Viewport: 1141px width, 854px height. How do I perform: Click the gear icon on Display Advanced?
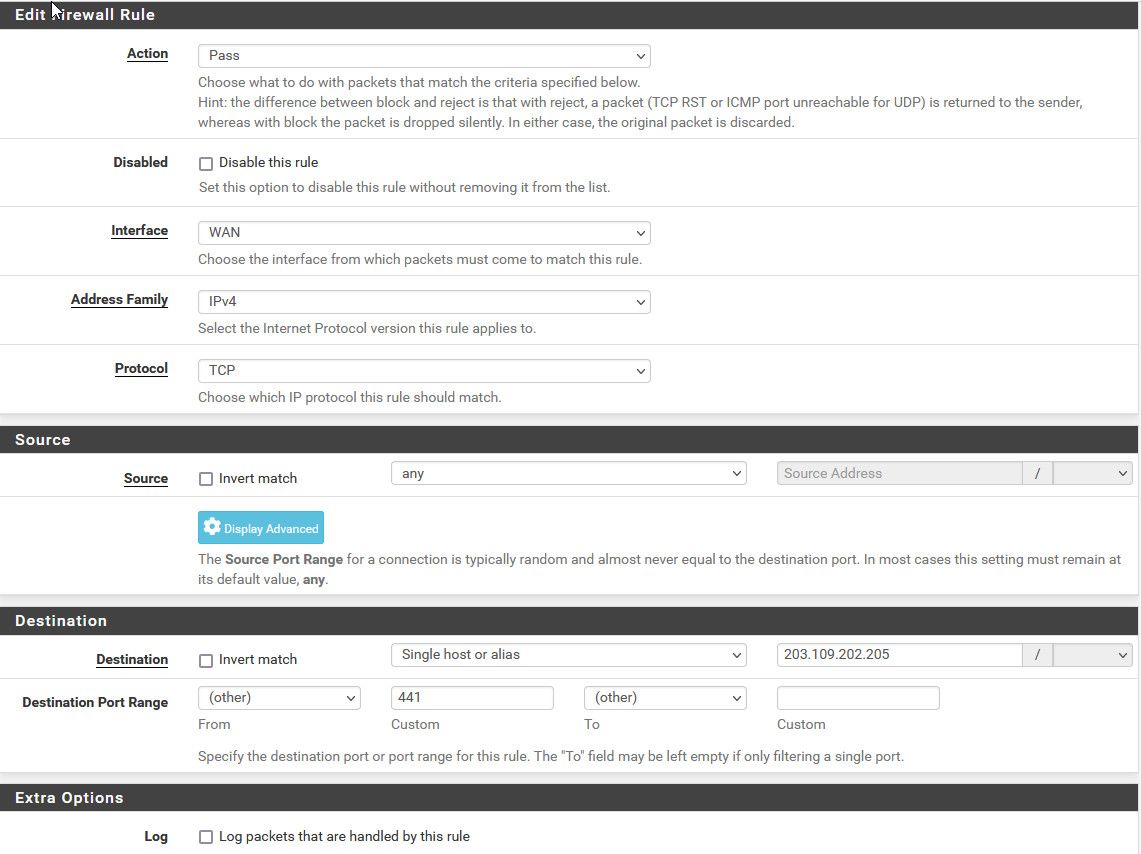click(x=212, y=527)
